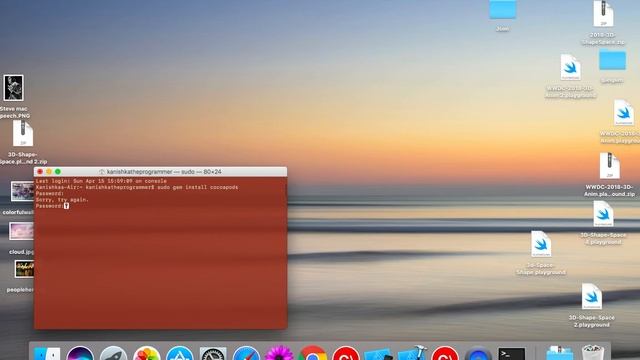Open Launchpad rocket icon in Dock
The height and width of the screenshot is (360, 640).
pos(113,353)
